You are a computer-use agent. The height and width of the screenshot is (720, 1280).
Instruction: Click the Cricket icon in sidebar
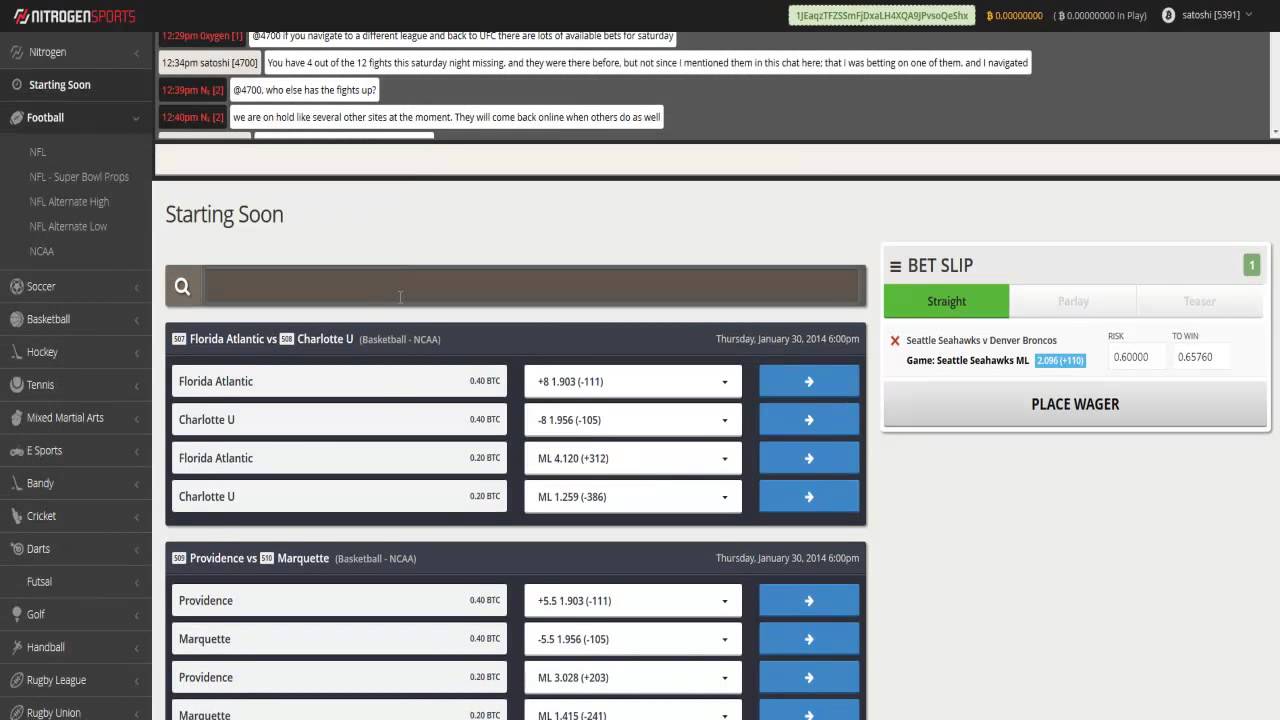tap(16, 516)
